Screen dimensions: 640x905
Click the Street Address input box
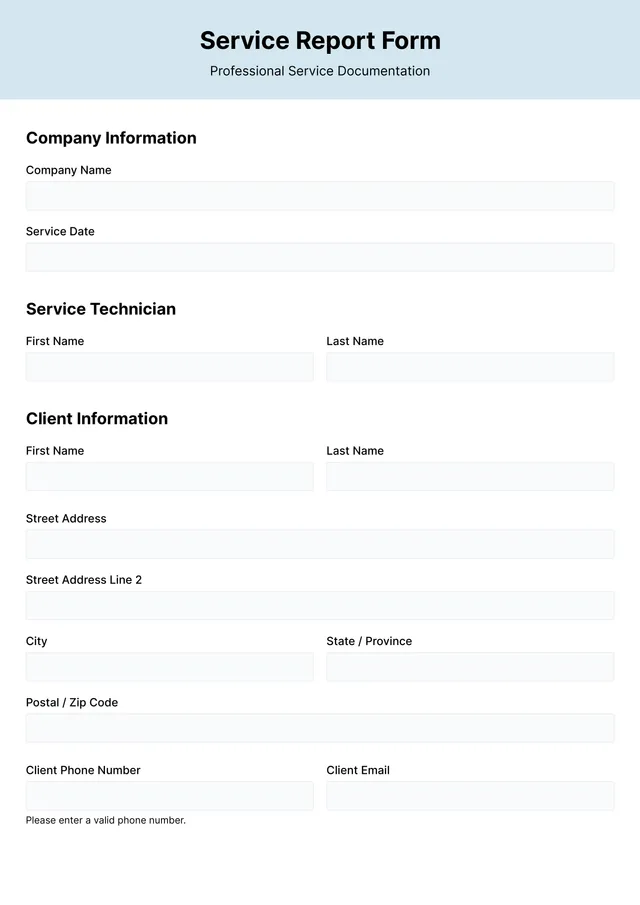(320, 543)
